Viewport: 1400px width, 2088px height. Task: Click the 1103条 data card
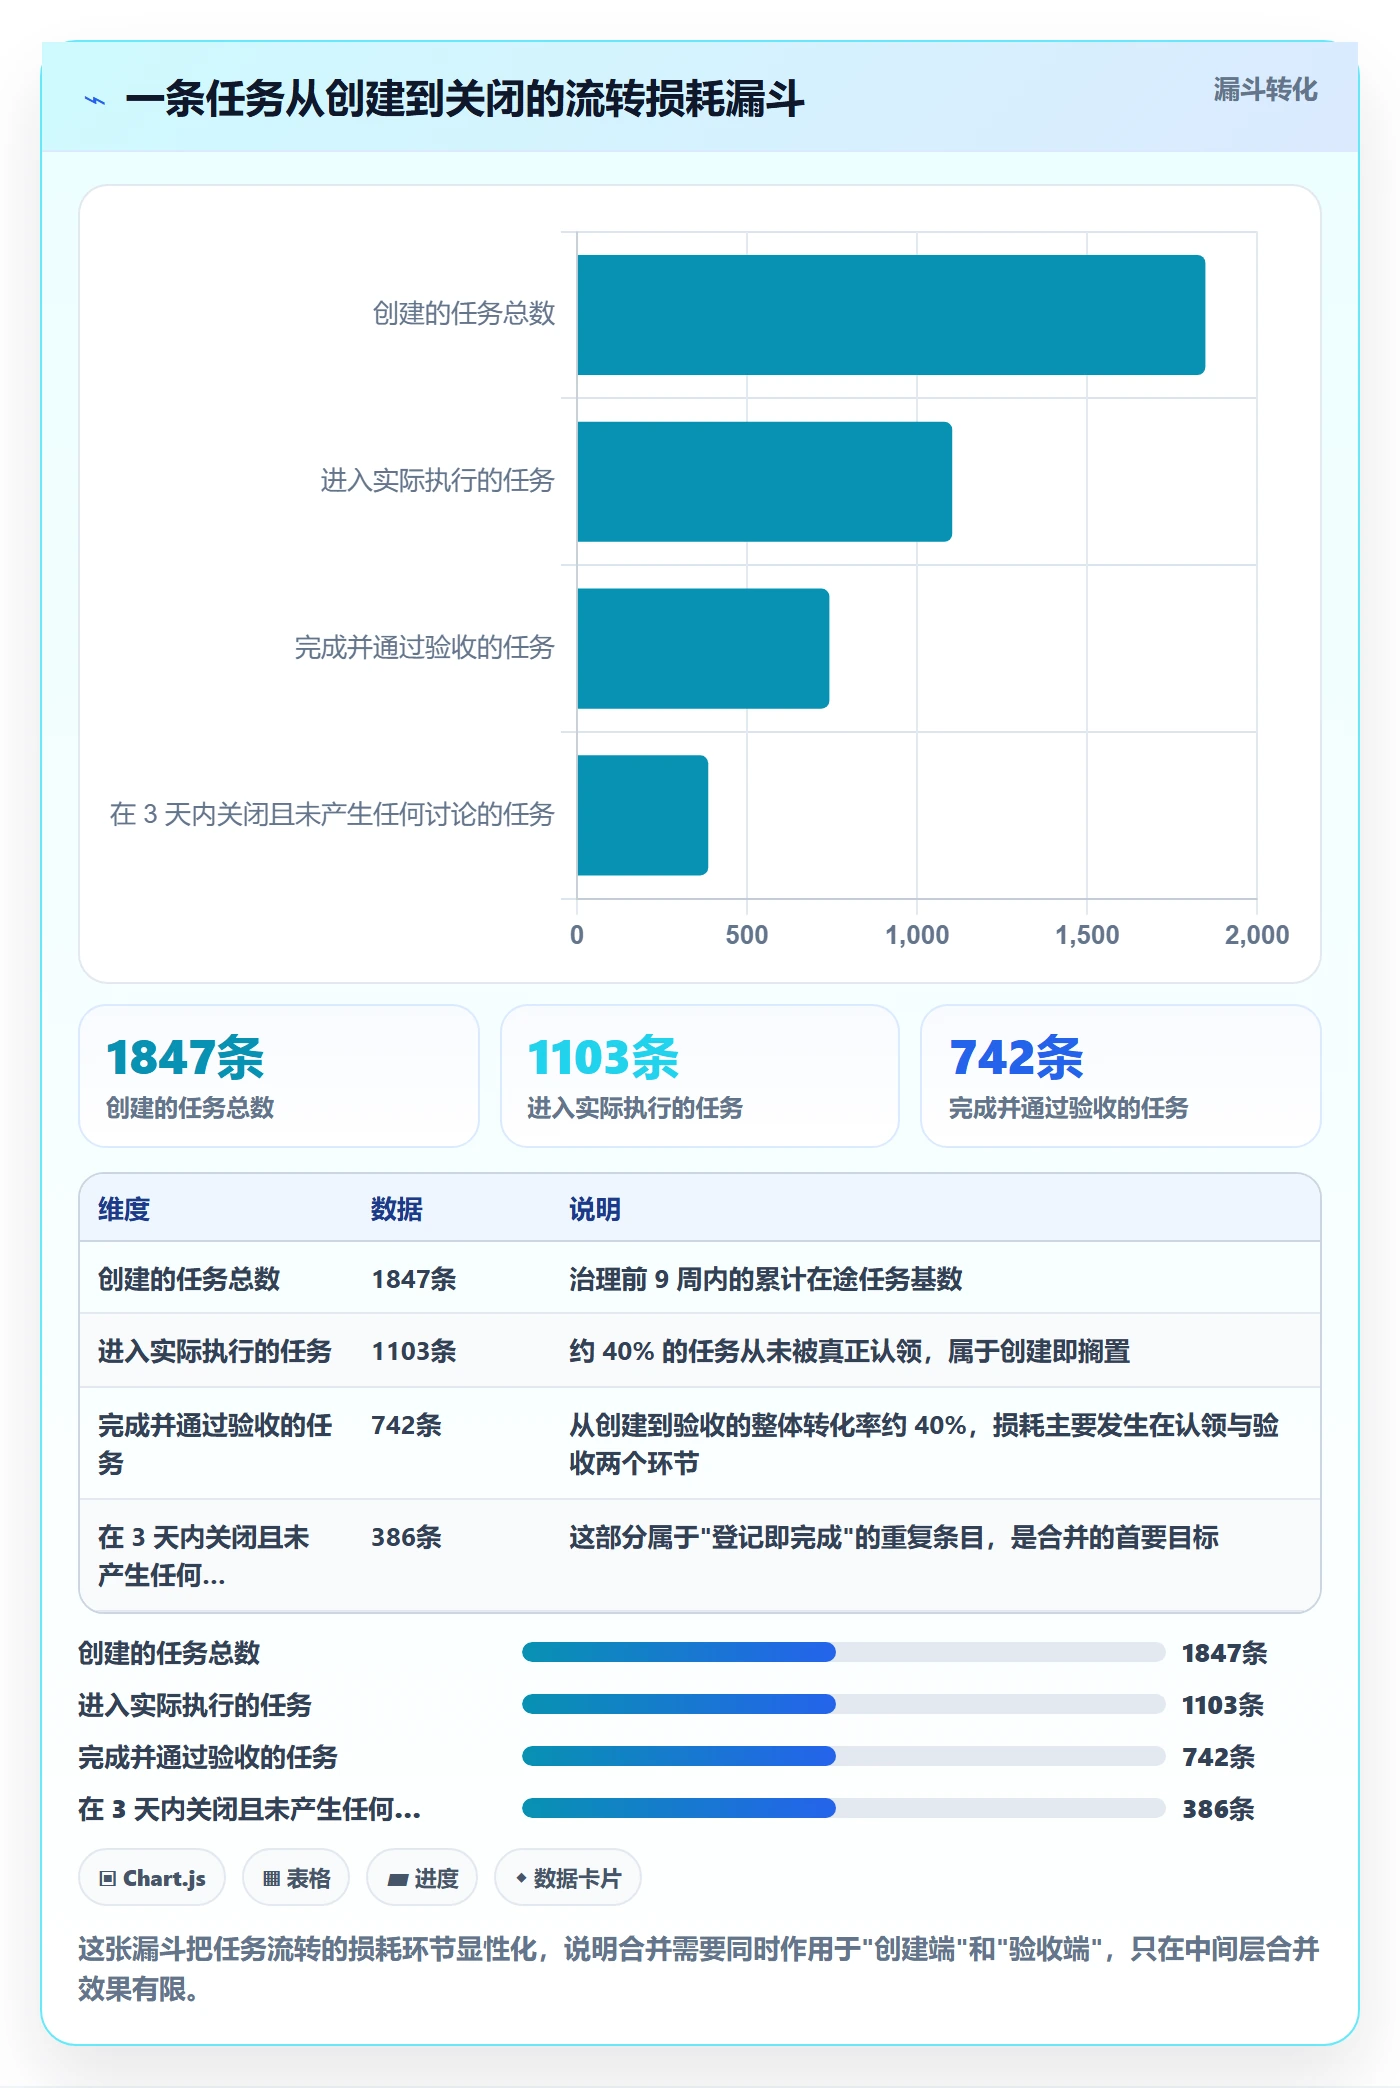(700, 1076)
